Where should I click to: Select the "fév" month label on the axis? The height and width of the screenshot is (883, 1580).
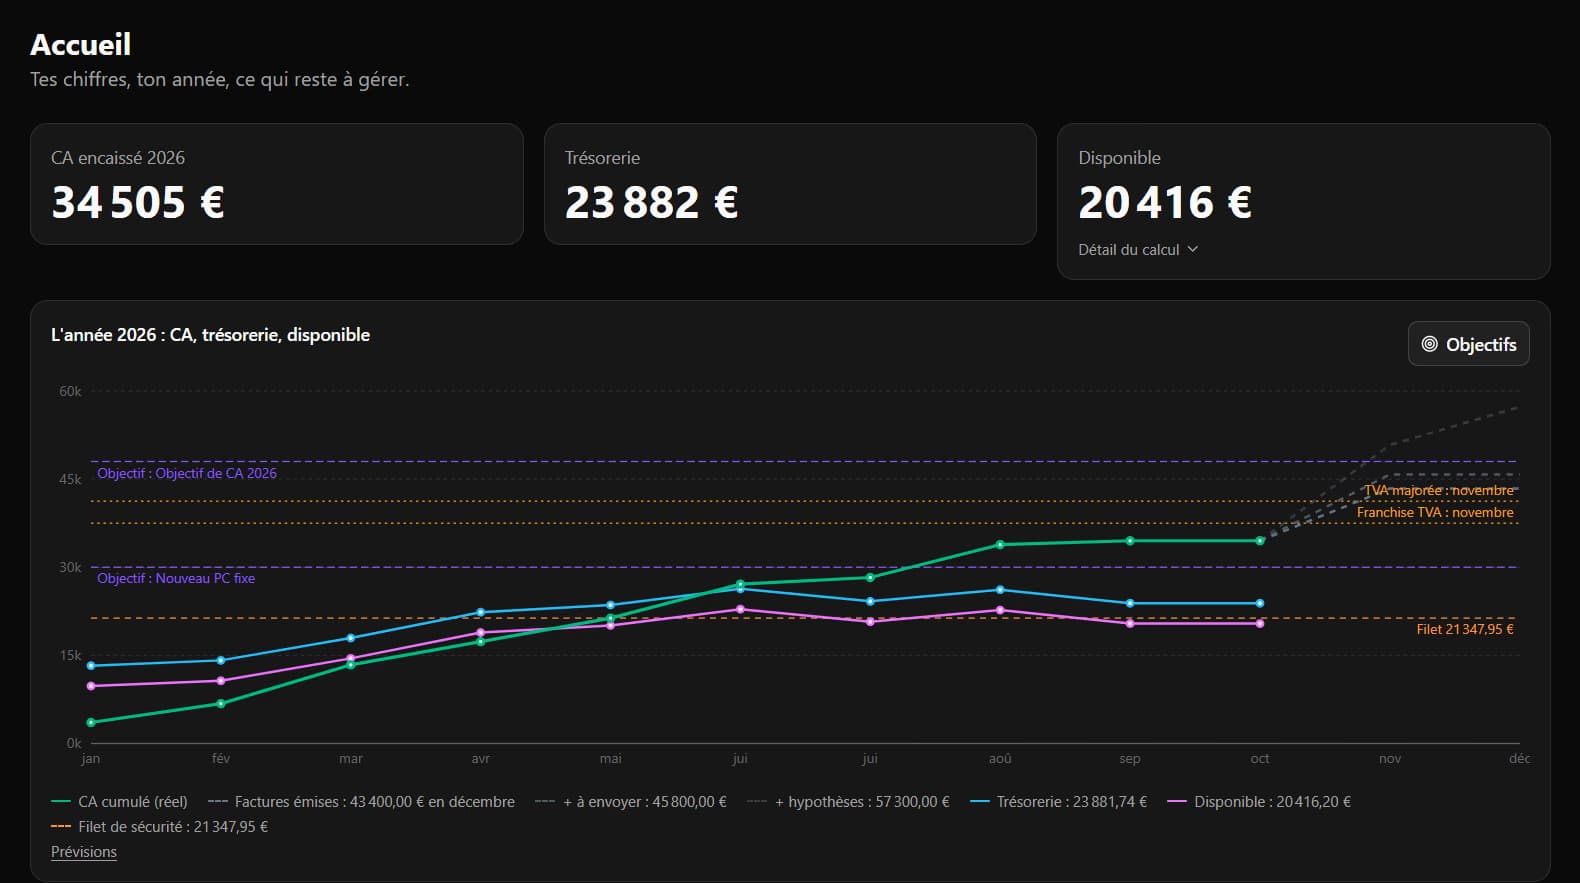(221, 759)
